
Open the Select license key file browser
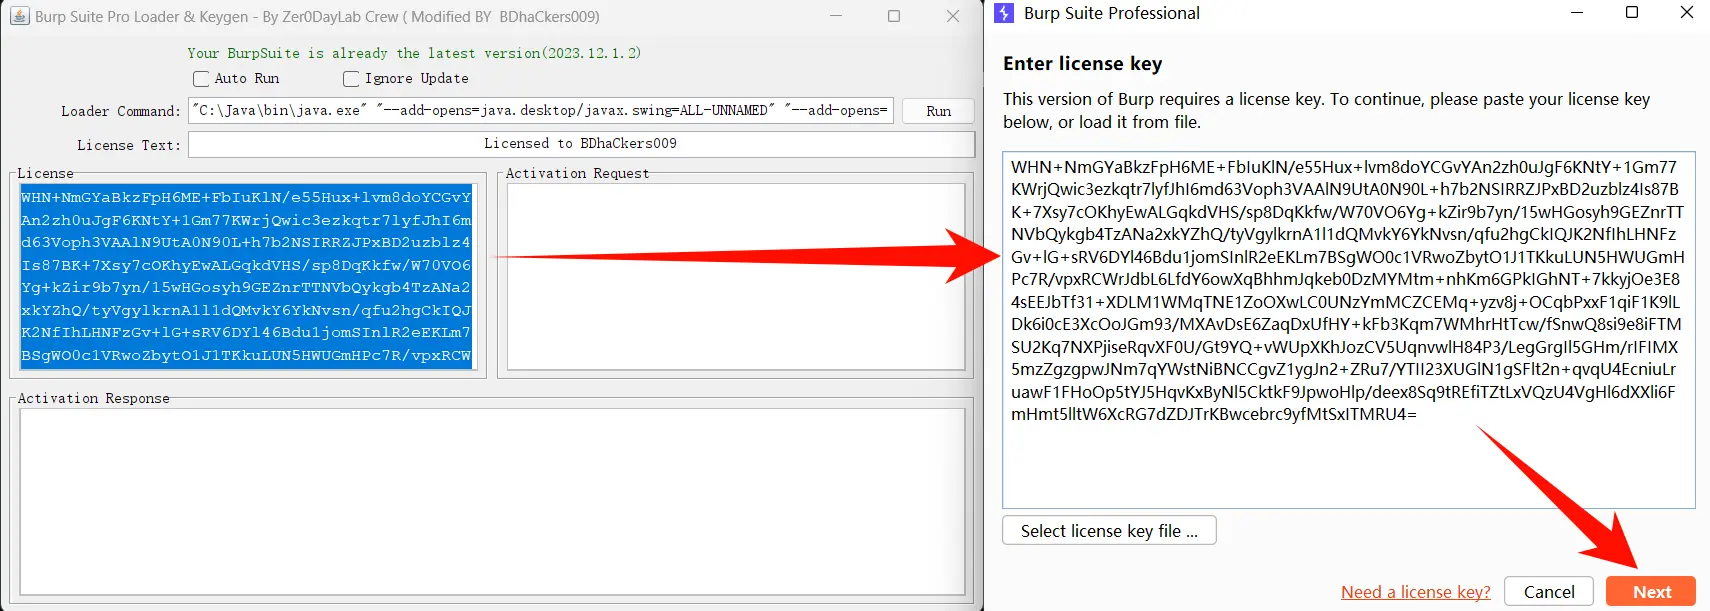click(1109, 531)
